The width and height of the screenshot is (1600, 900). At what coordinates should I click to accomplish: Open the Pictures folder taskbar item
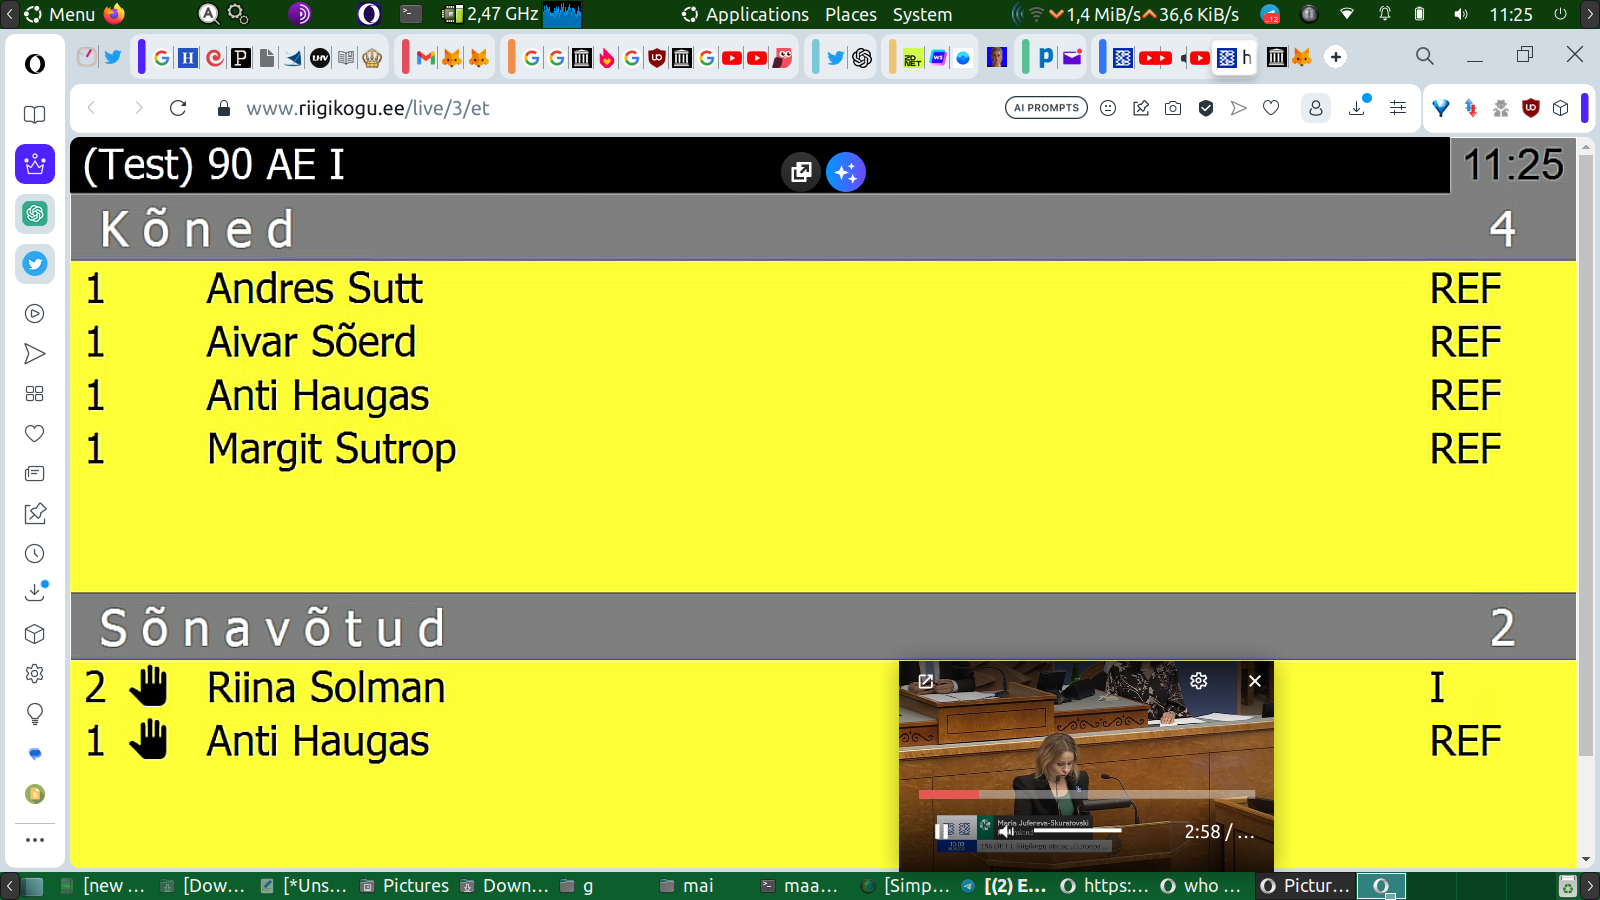coord(405,885)
